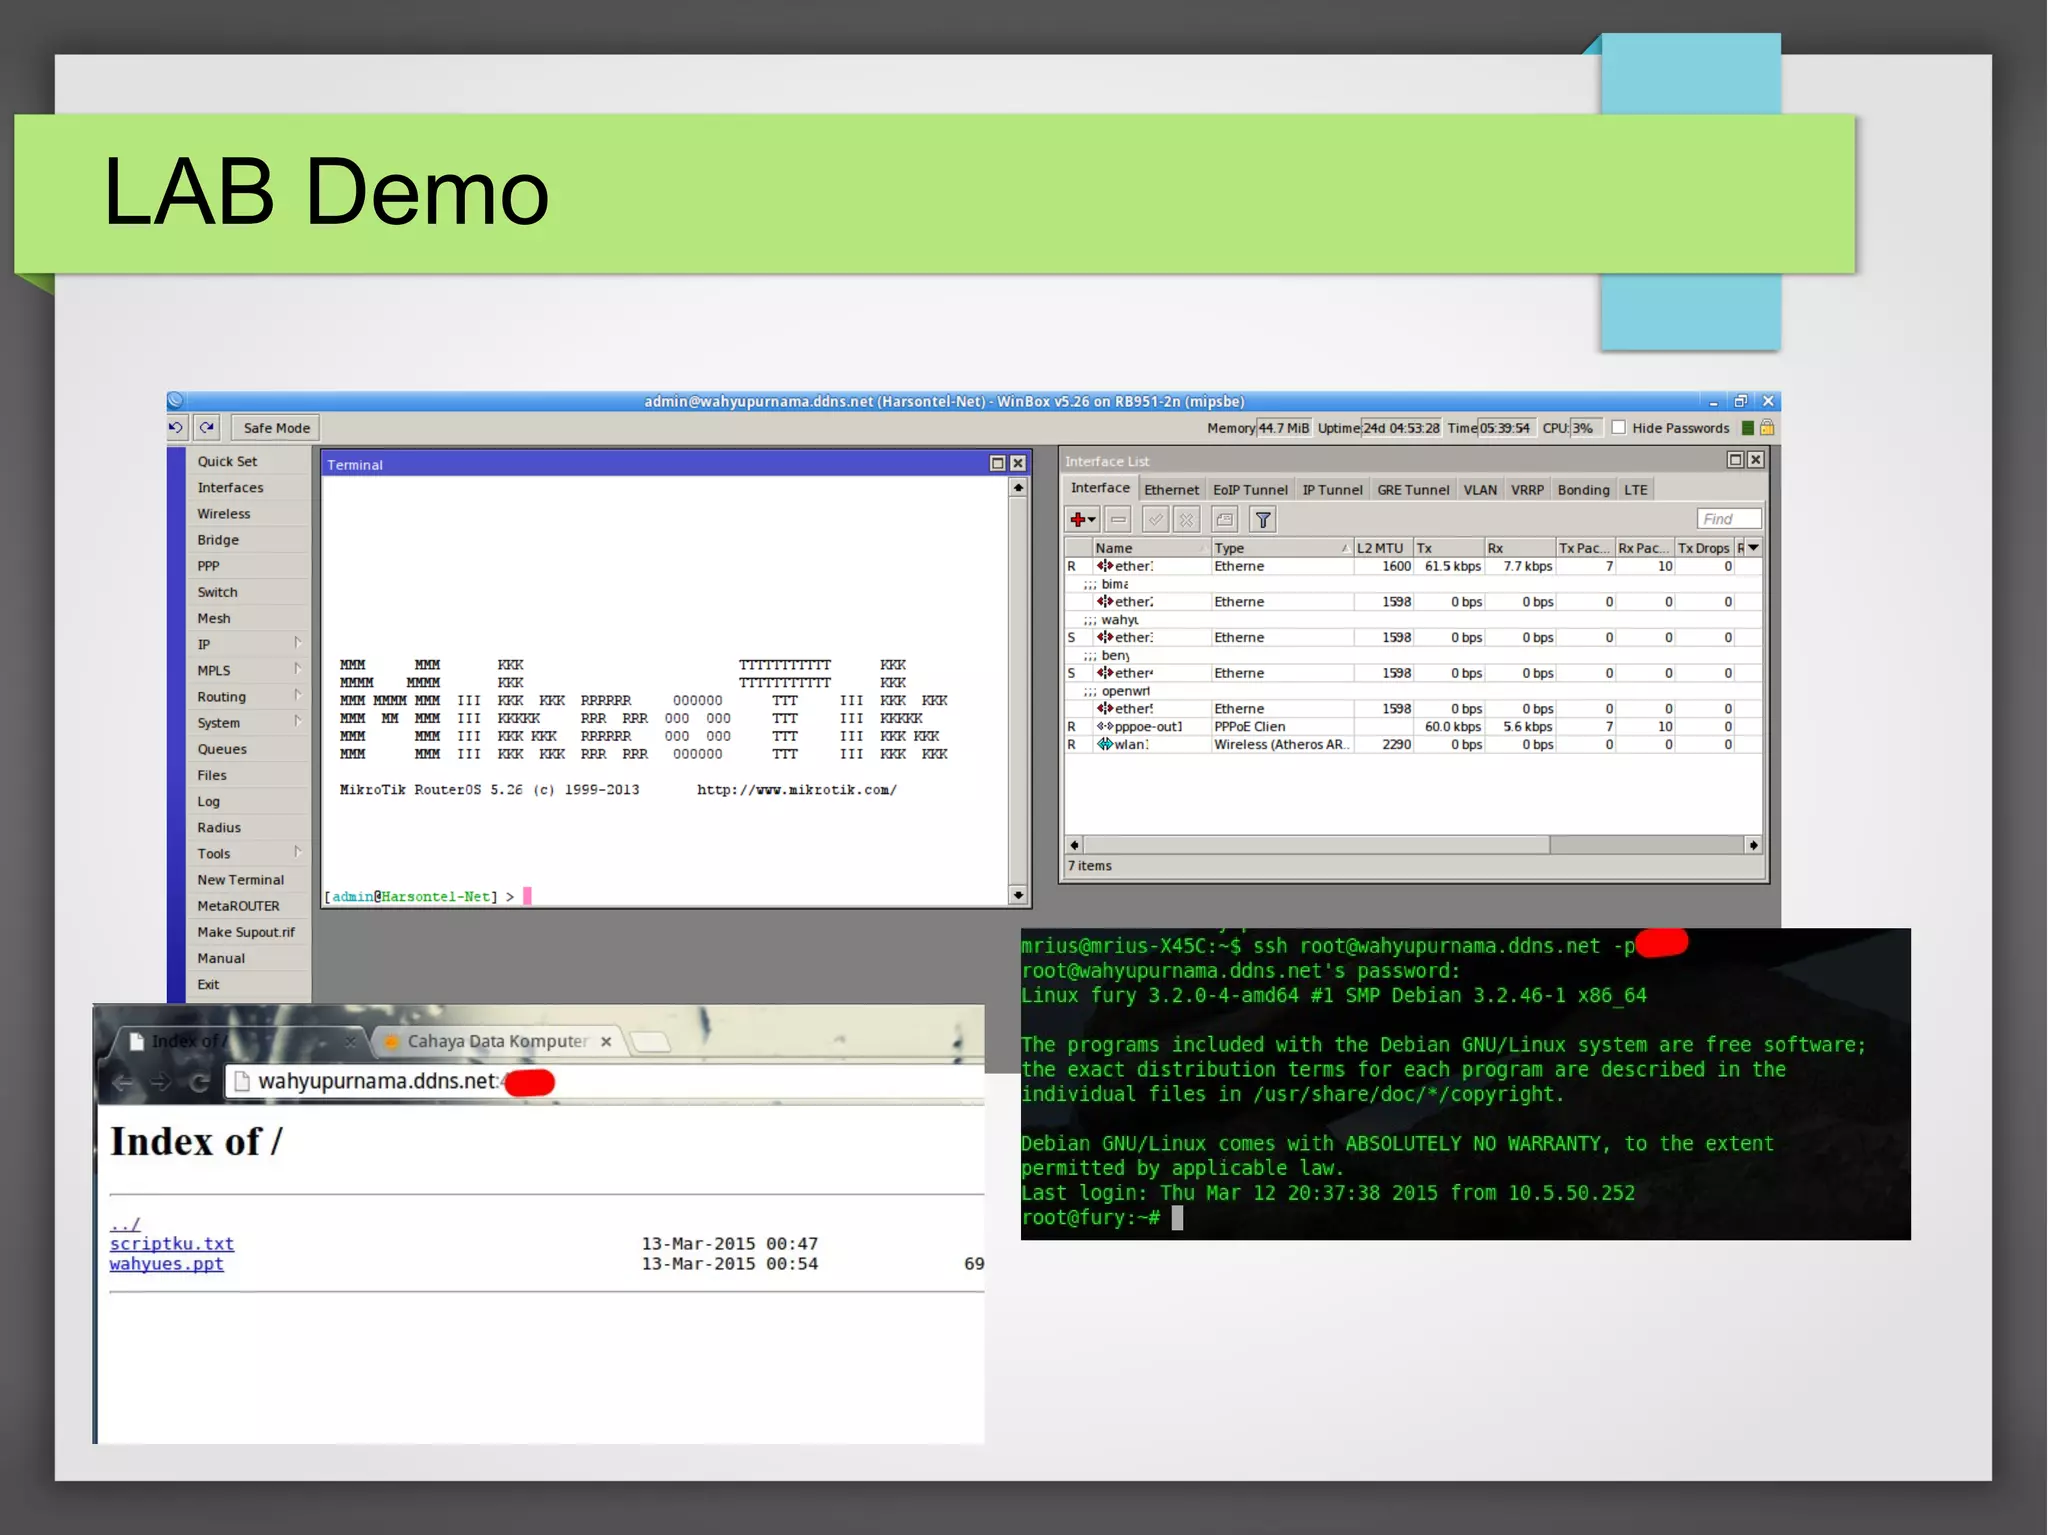This screenshot has width=2048, height=1535.
Task: Click the WinBox redo arrow icon
Action: (x=207, y=428)
